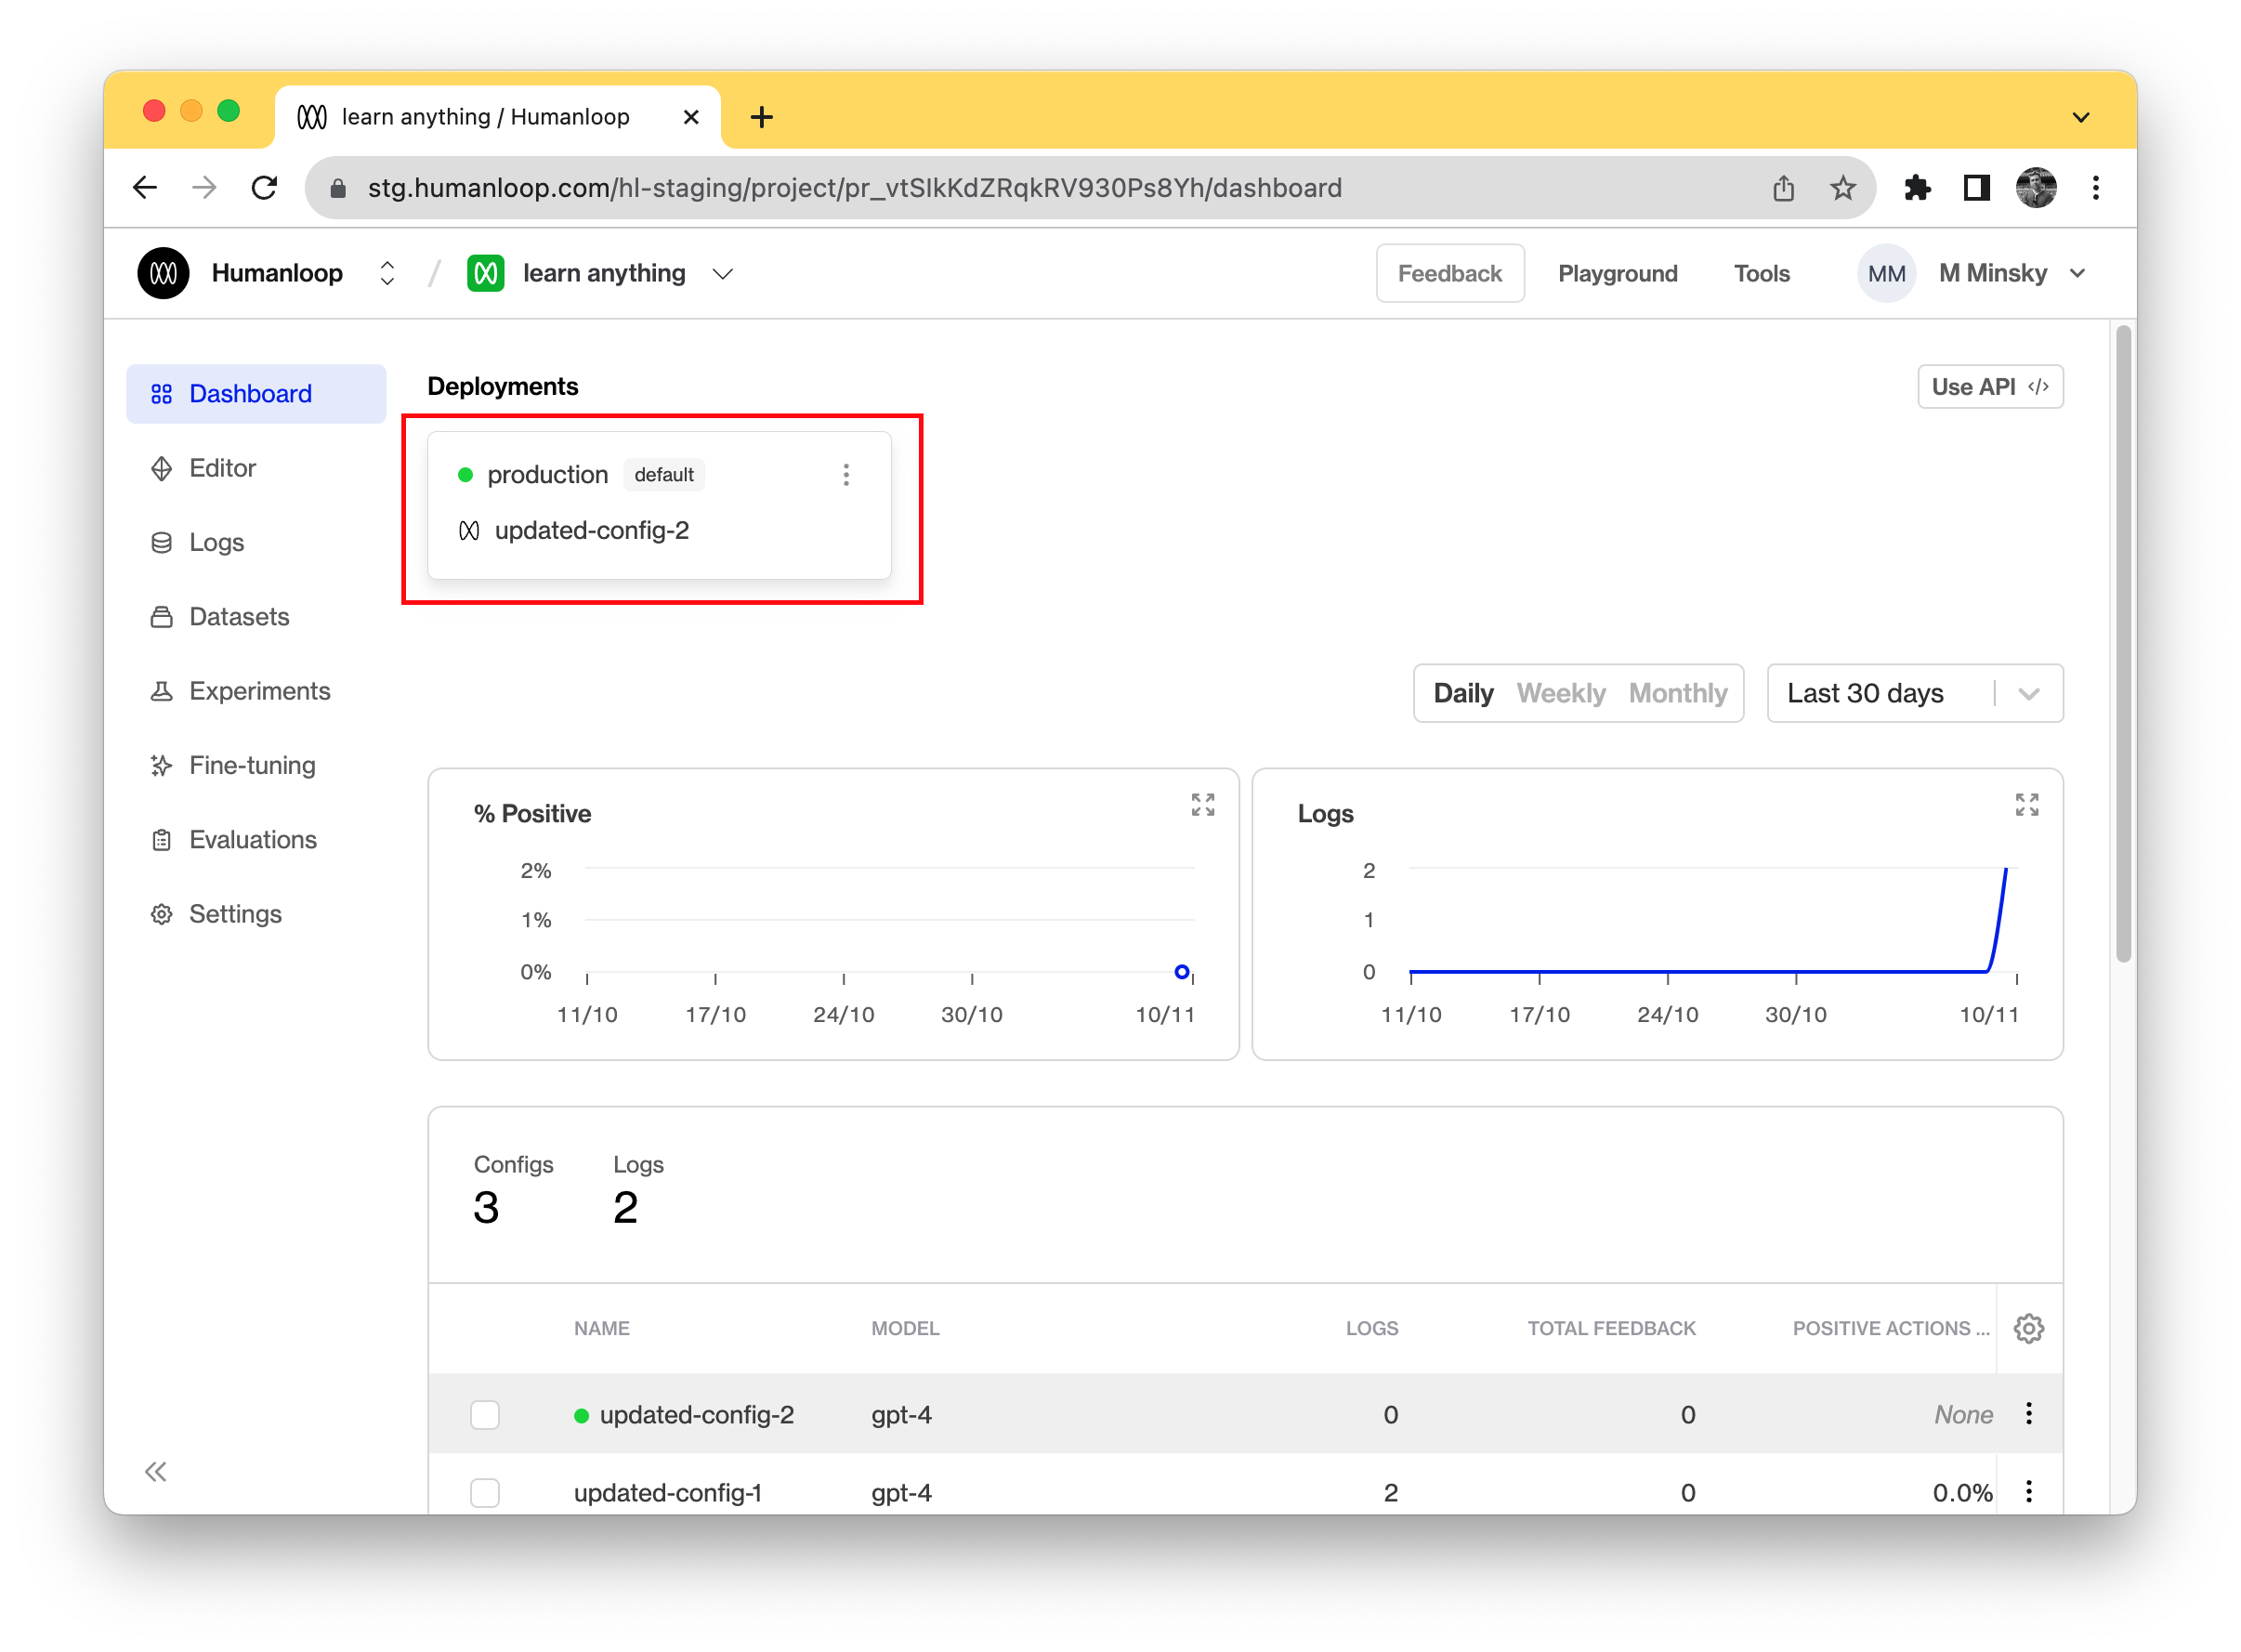Click the gpt-4 model in updated-config-1 row
Viewport: 2241px width, 1652px height.
coord(900,1492)
